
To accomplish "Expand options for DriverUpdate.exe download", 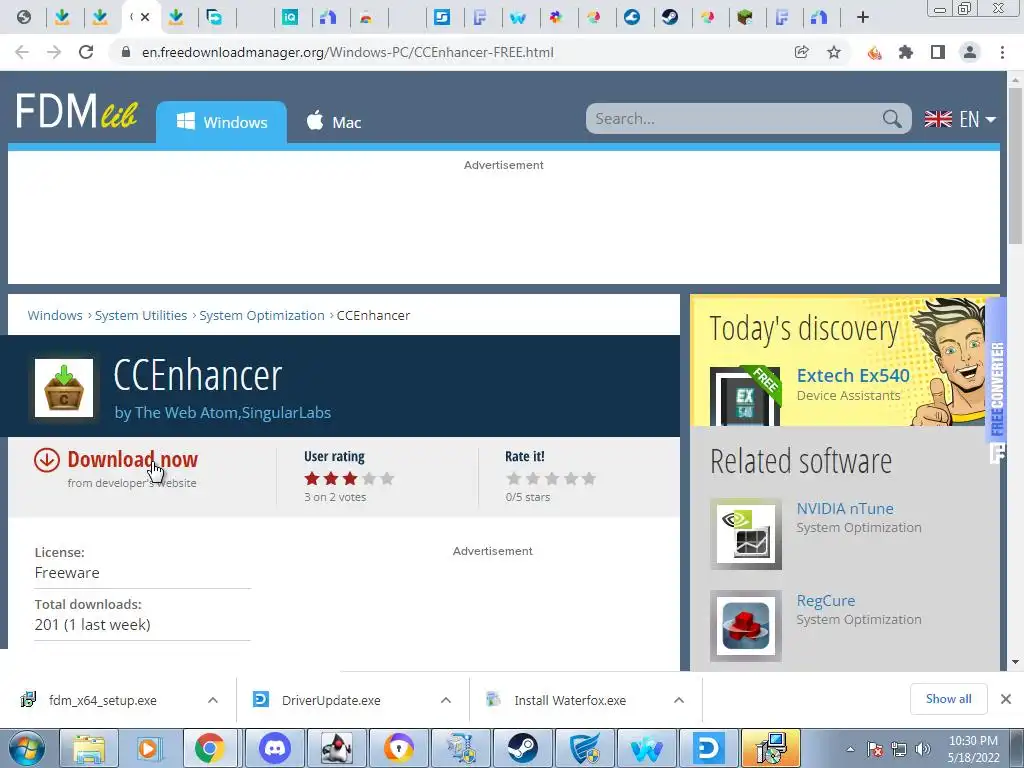I will pos(446,700).
